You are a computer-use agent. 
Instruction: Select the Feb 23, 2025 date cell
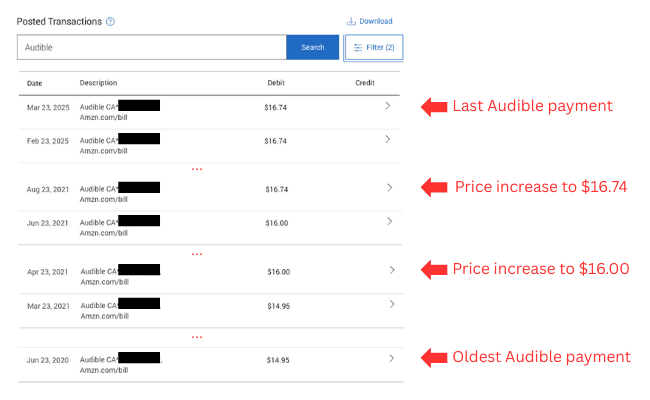[48, 141]
